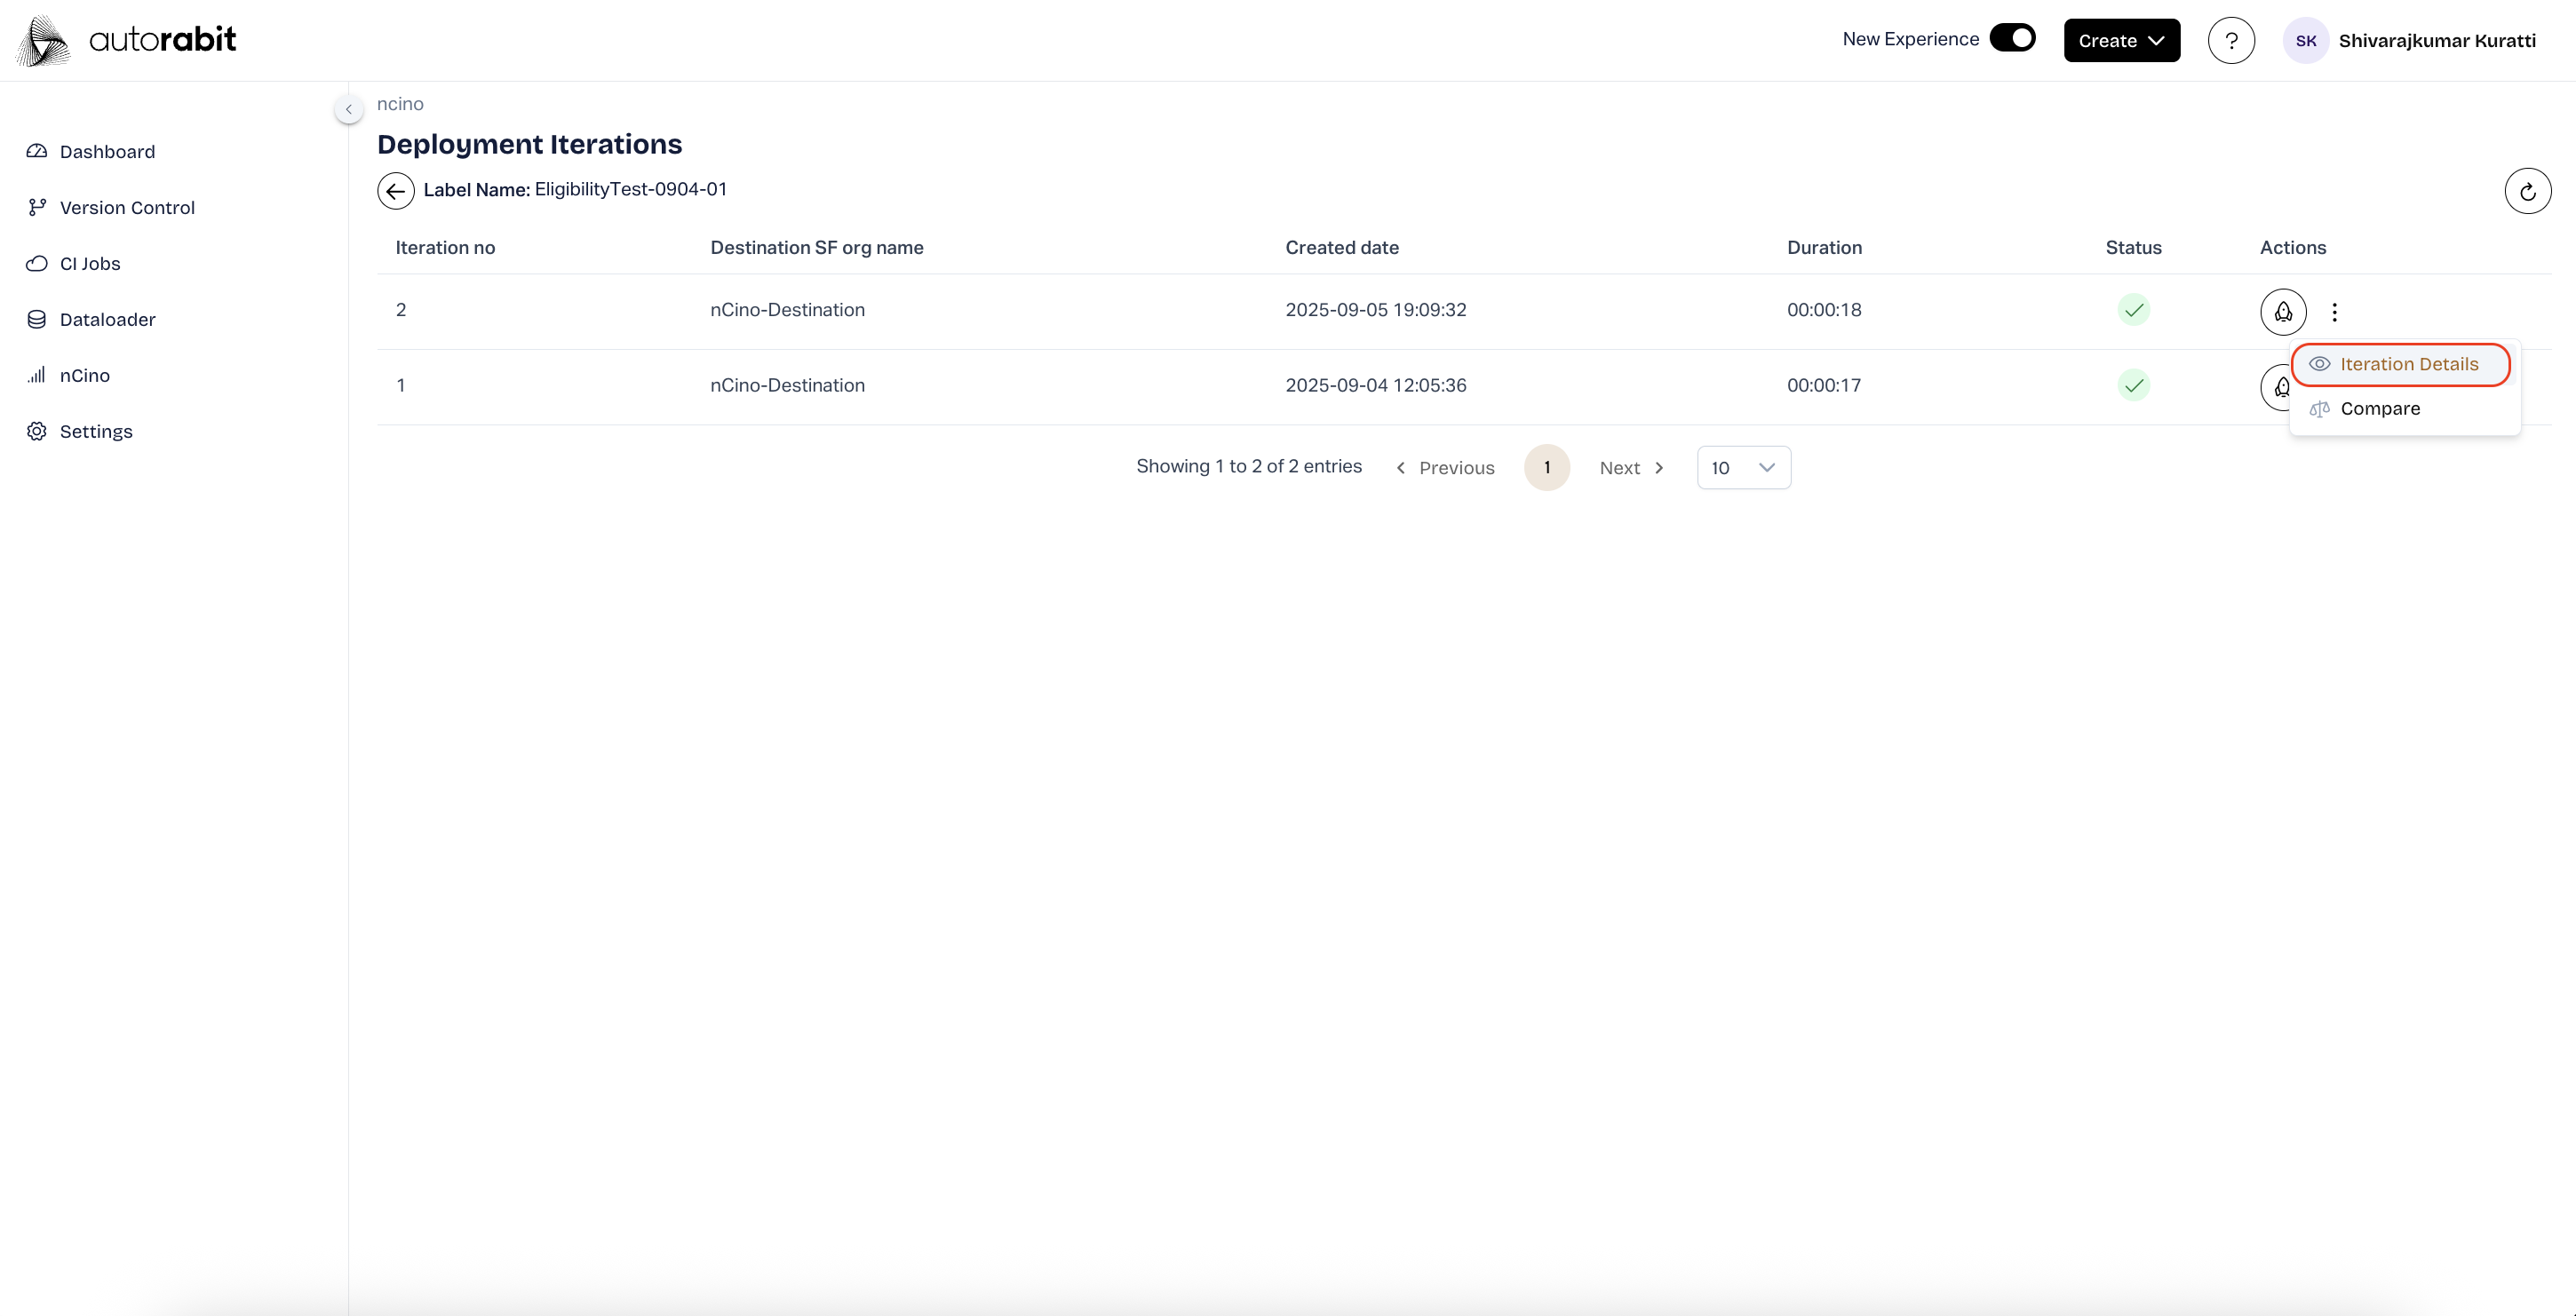The height and width of the screenshot is (1316, 2576).
Task: Choose Compare in the actions menu
Action: (2379, 409)
